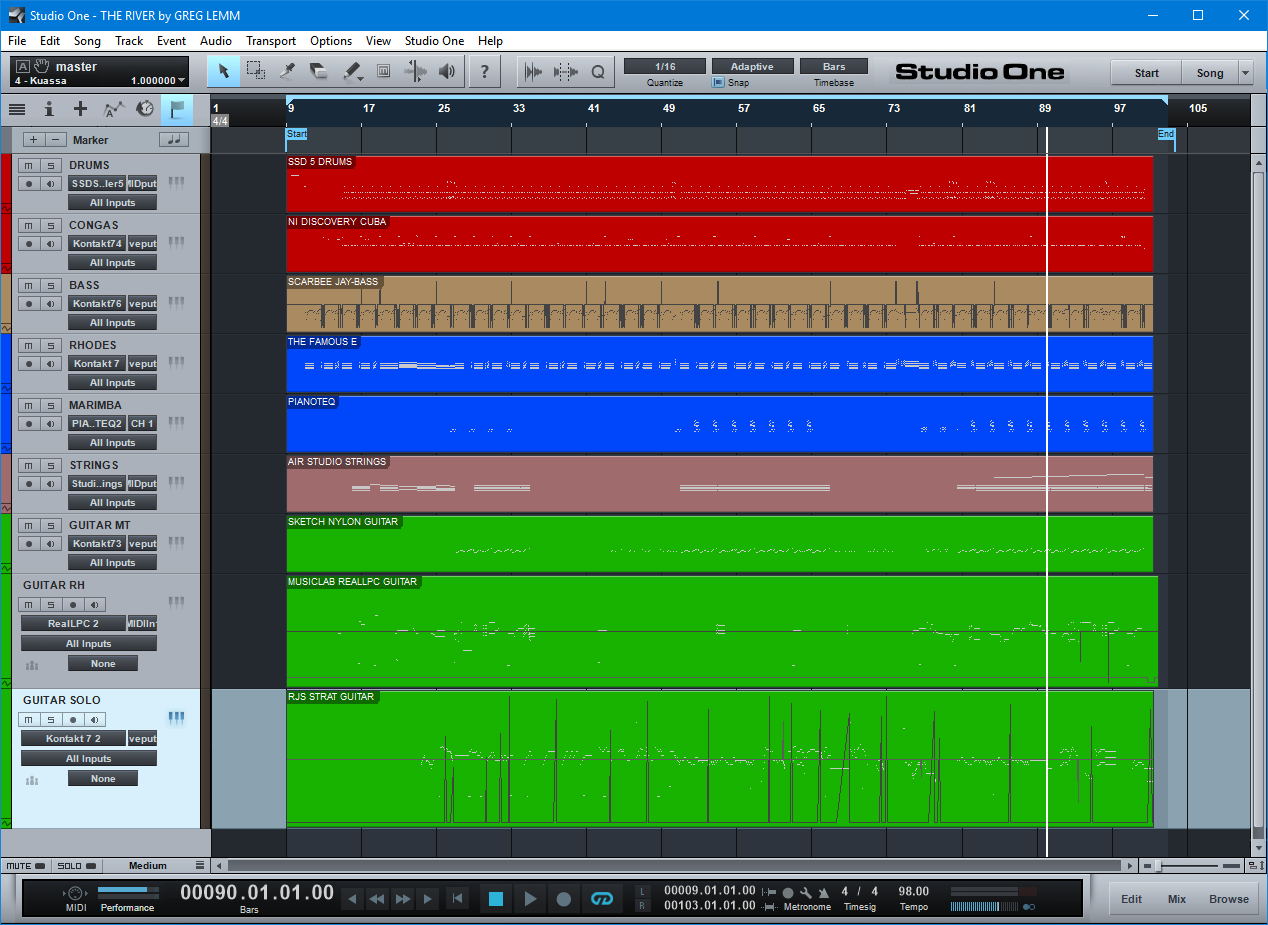Click the Q quantize button
This screenshot has height=925, width=1268.
[598, 71]
